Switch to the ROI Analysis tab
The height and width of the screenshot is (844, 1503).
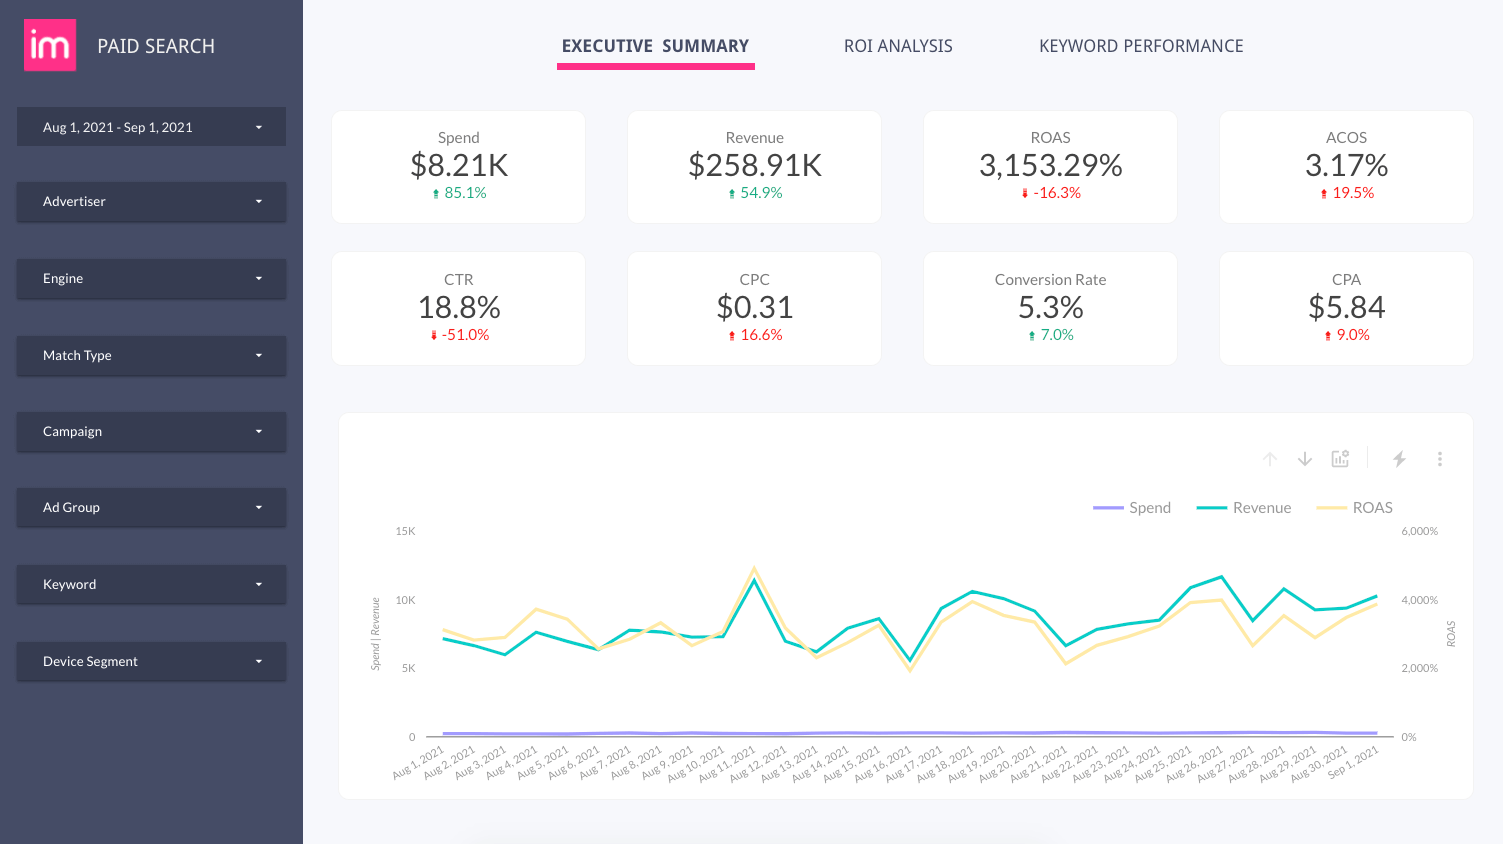[898, 46]
